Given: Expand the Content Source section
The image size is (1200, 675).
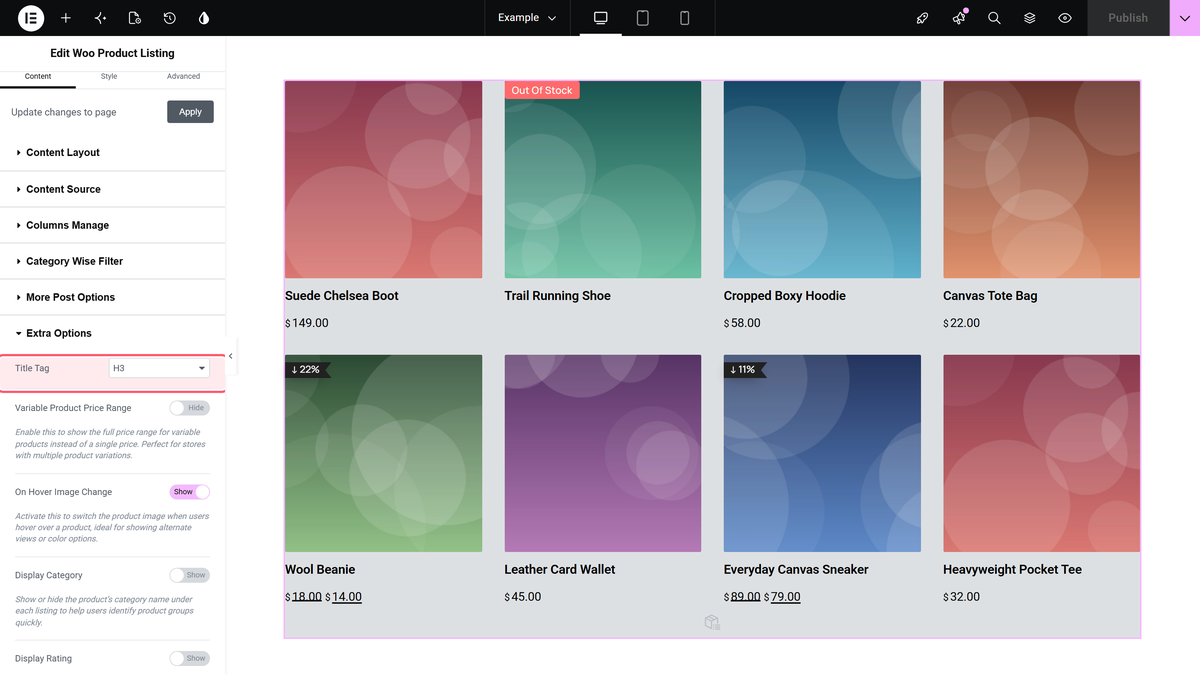Looking at the screenshot, I should pos(113,189).
